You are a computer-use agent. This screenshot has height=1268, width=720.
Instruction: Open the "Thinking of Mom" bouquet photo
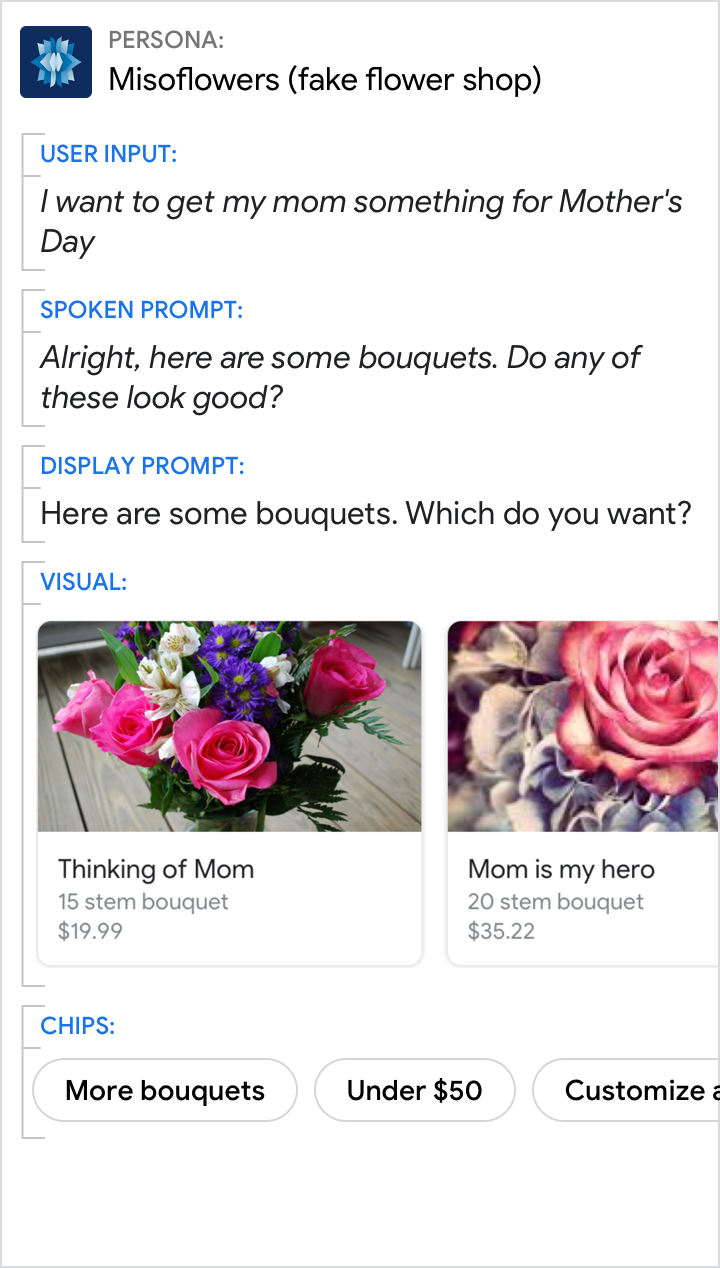(x=229, y=726)
